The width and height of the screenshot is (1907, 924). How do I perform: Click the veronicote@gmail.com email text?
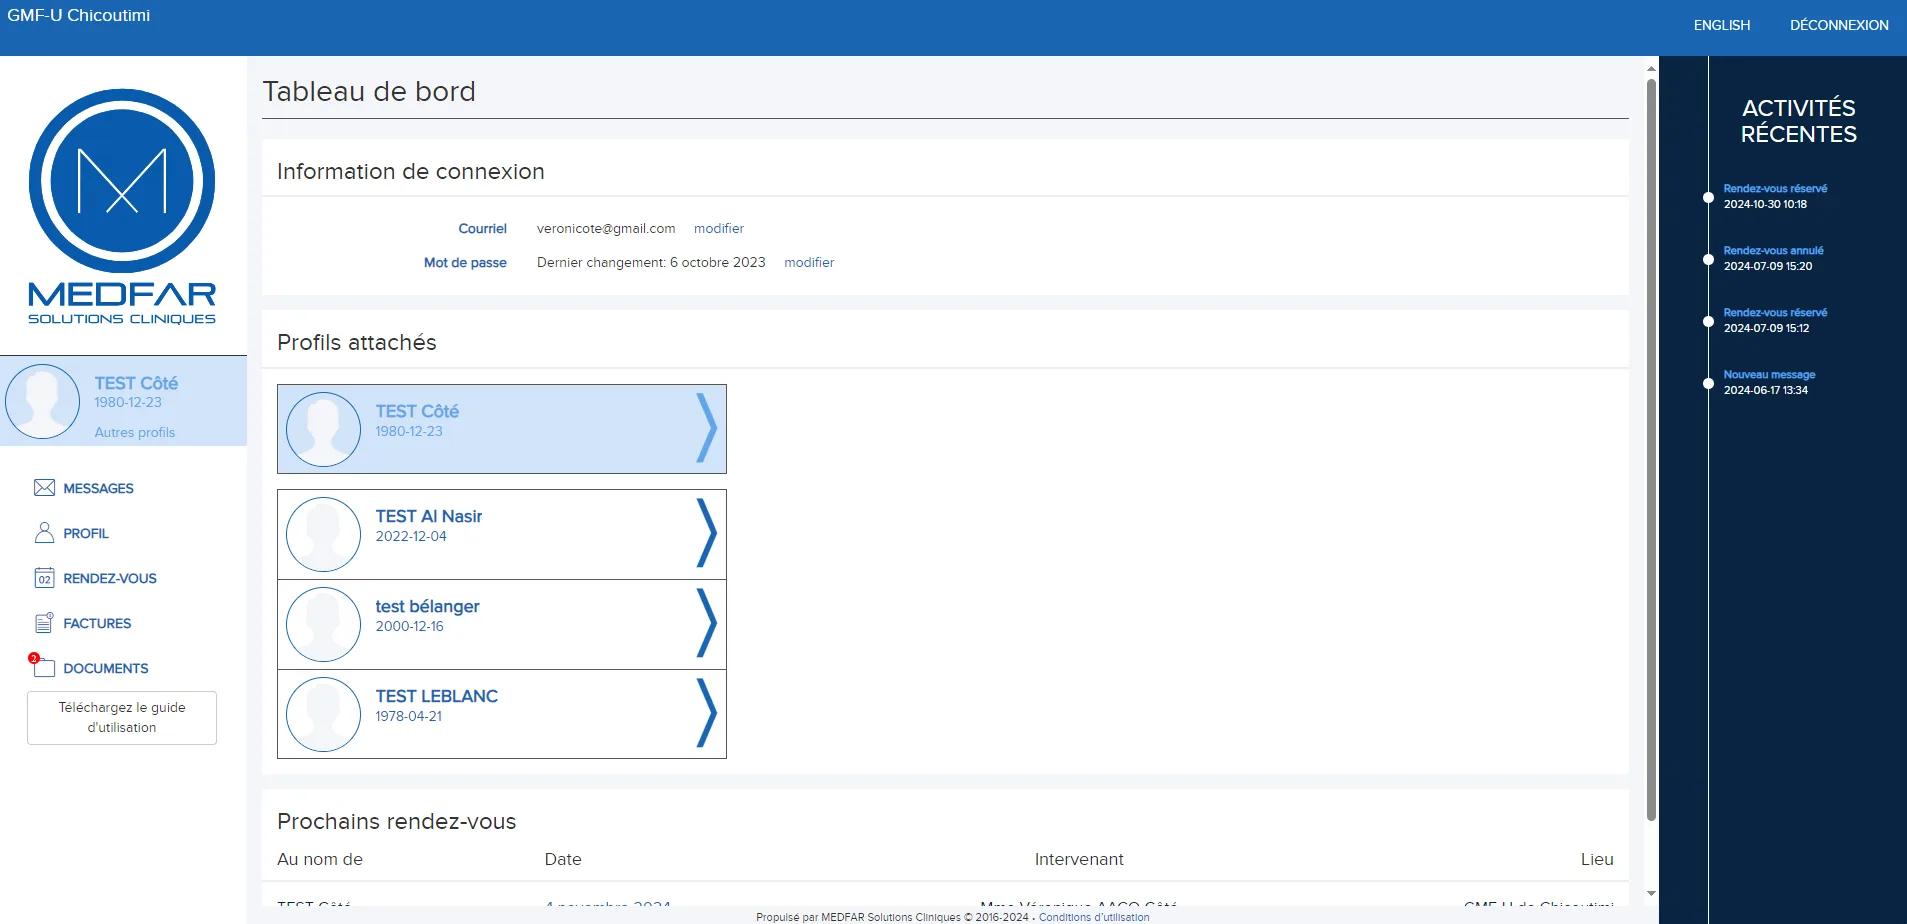pyautogui.click(x=606, y=228)
